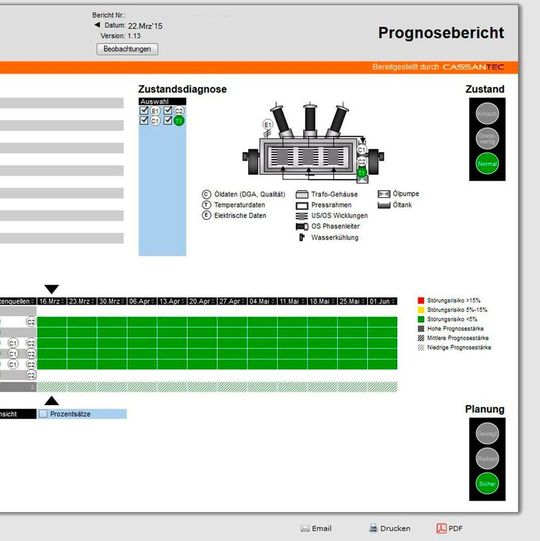Open the Datenquellen column header
Viewport: 540px width, 541px height.
tap(18, 301)
